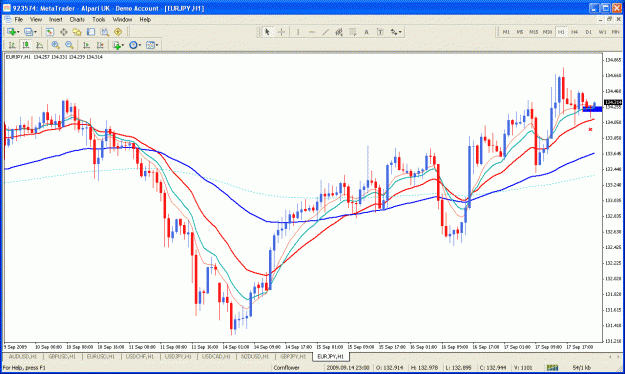The image size is (625, 374).
Task: Set timeframe to MN
Action: click(616, 32)
